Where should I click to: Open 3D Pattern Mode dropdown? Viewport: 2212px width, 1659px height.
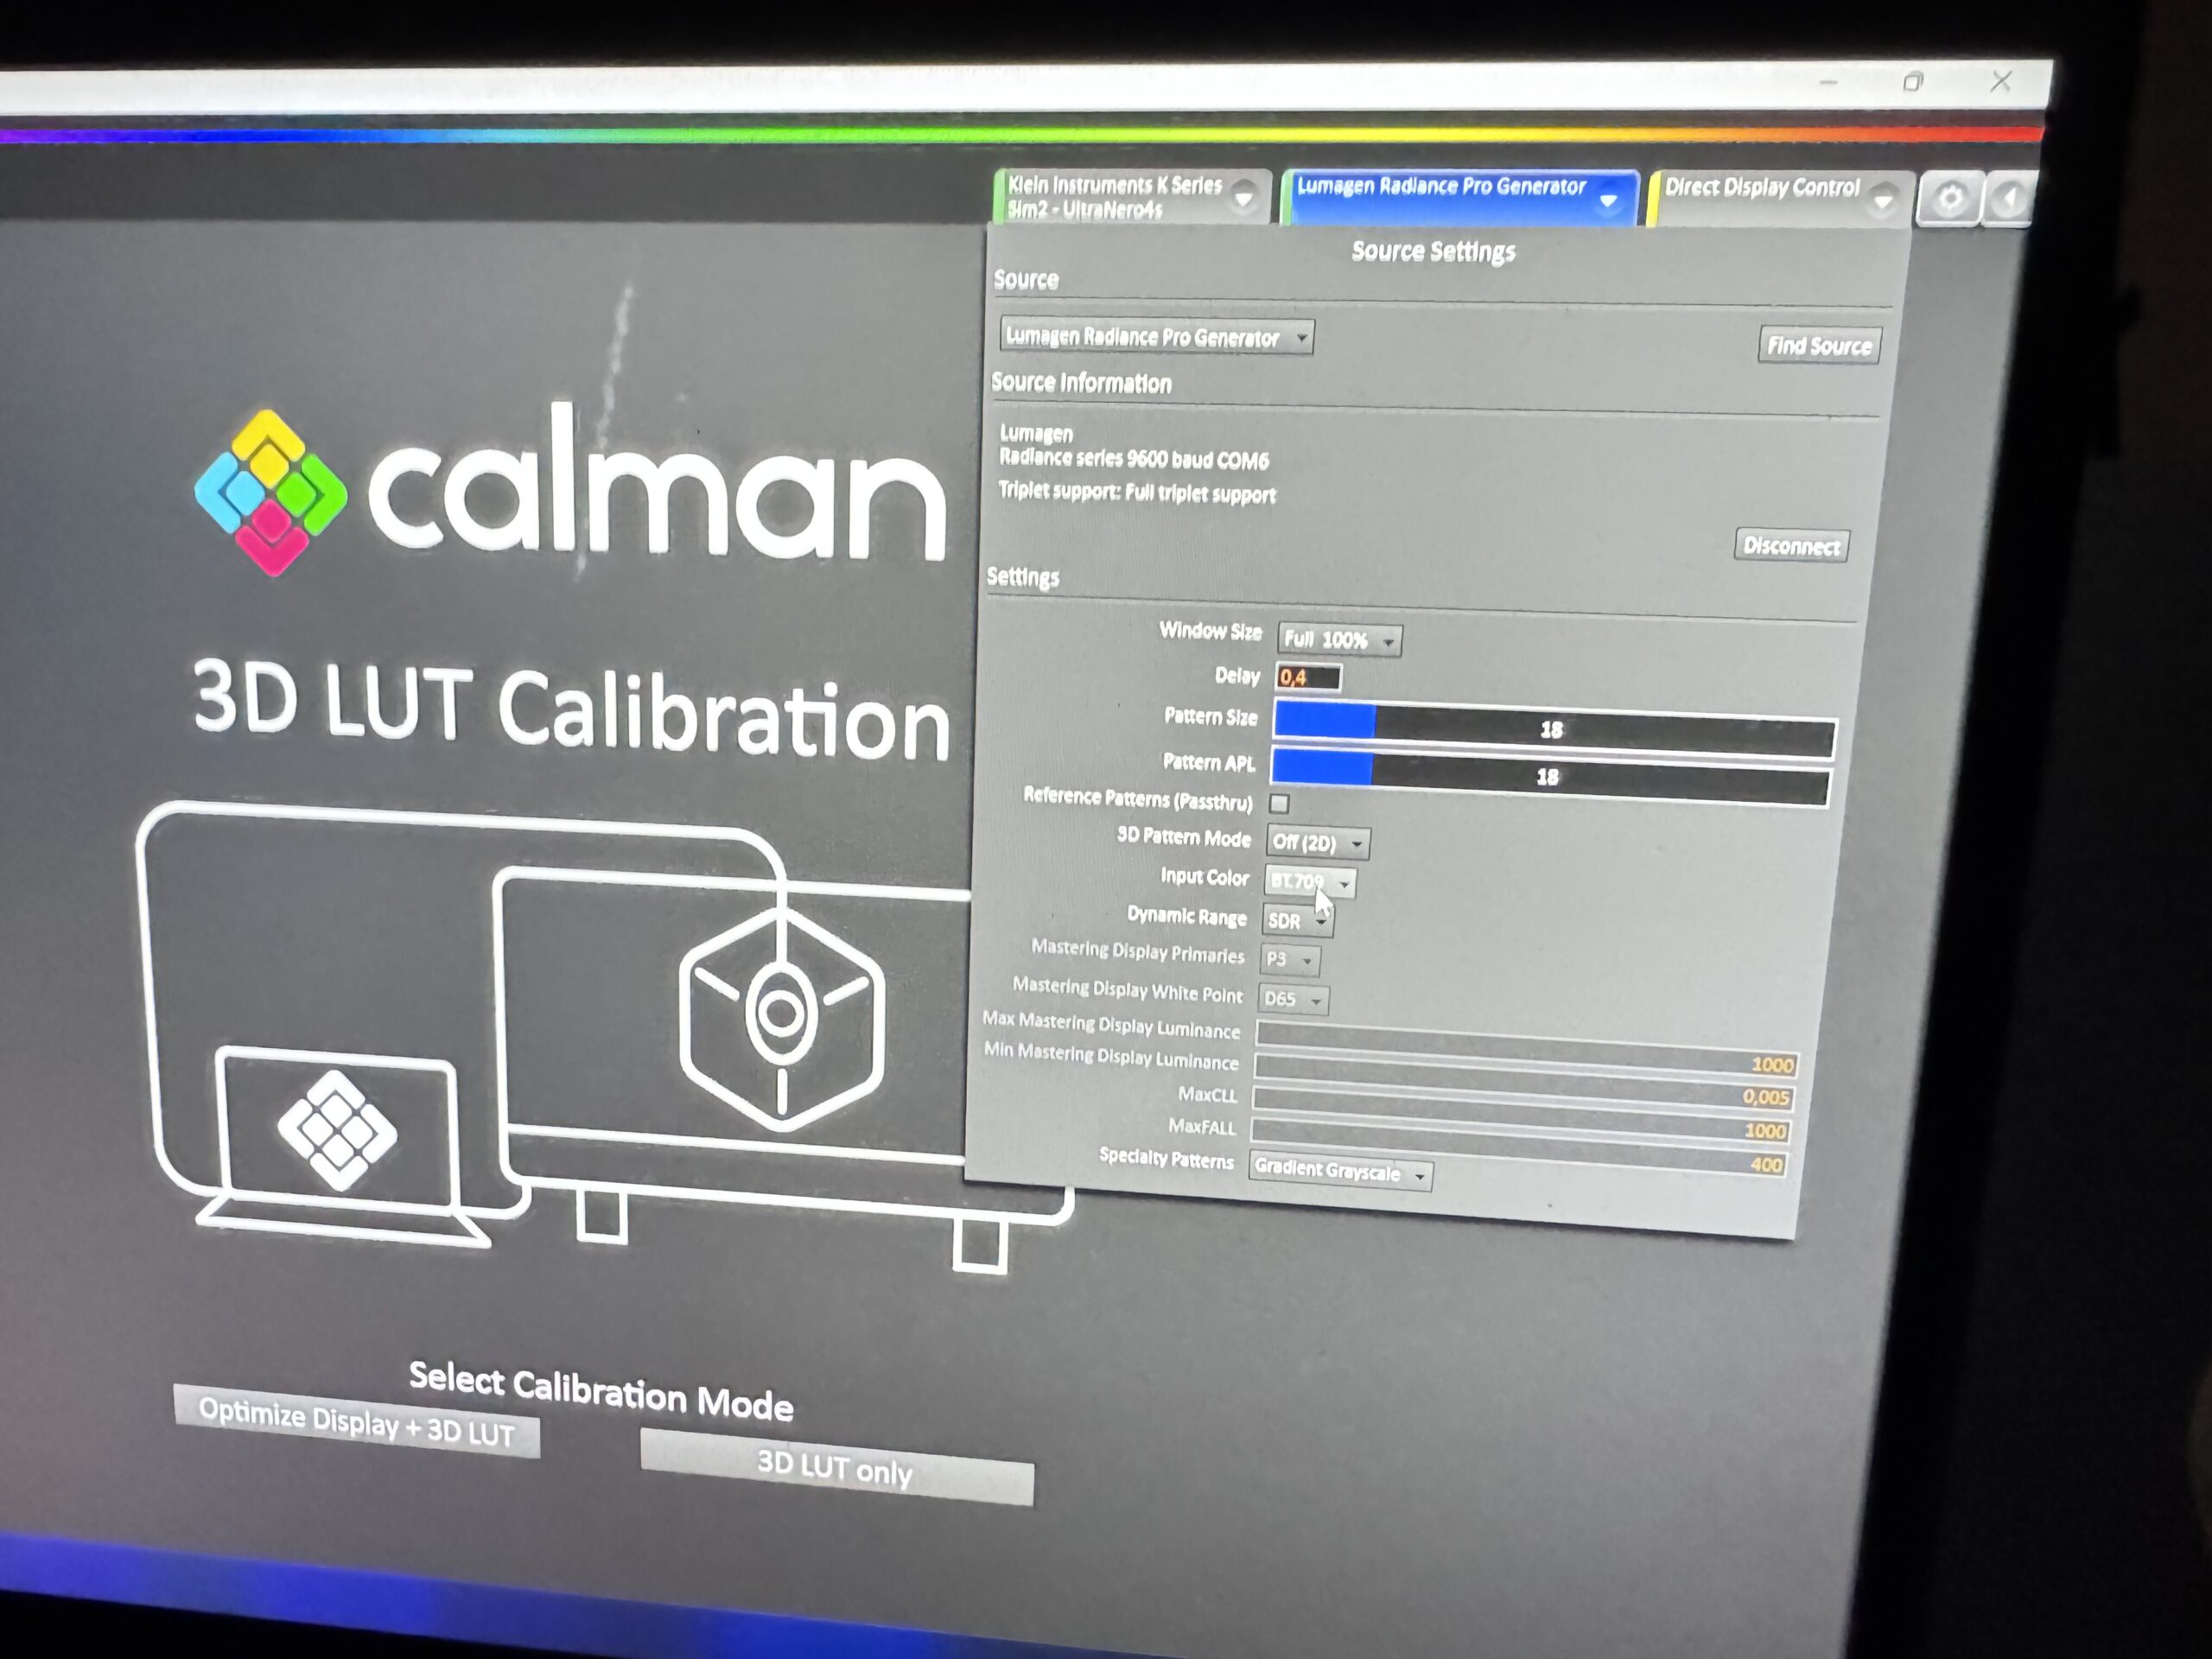tap(1317, 843)
